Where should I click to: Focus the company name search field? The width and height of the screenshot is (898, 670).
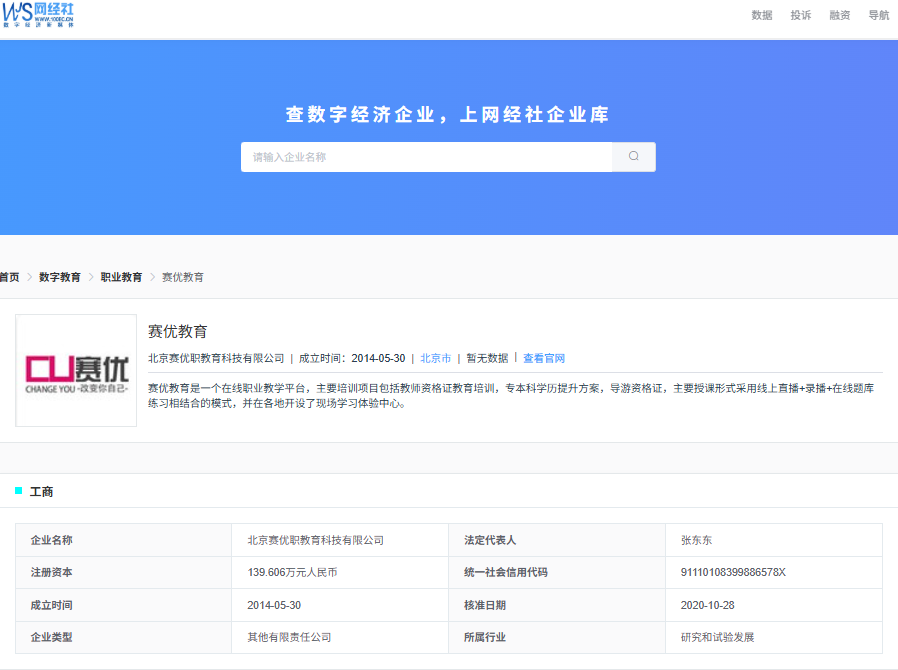coord(426,157)
